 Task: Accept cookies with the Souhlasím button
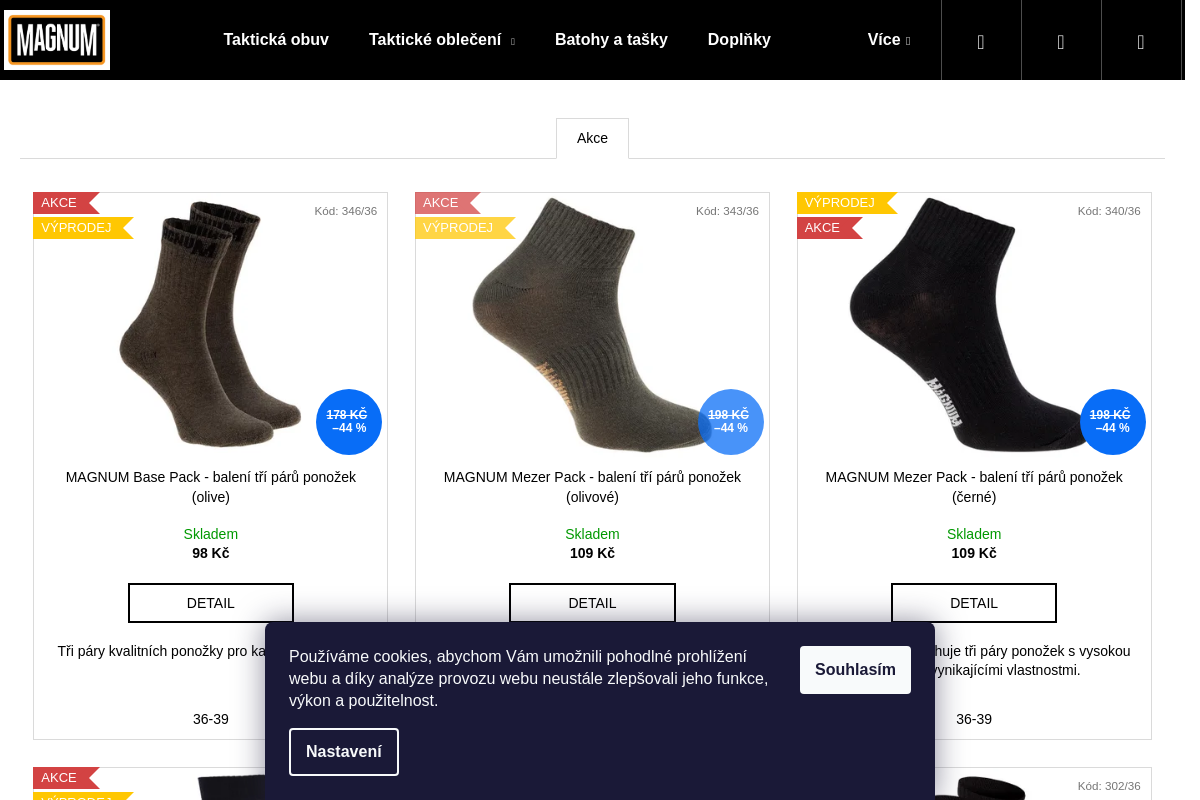click(855, 670)
